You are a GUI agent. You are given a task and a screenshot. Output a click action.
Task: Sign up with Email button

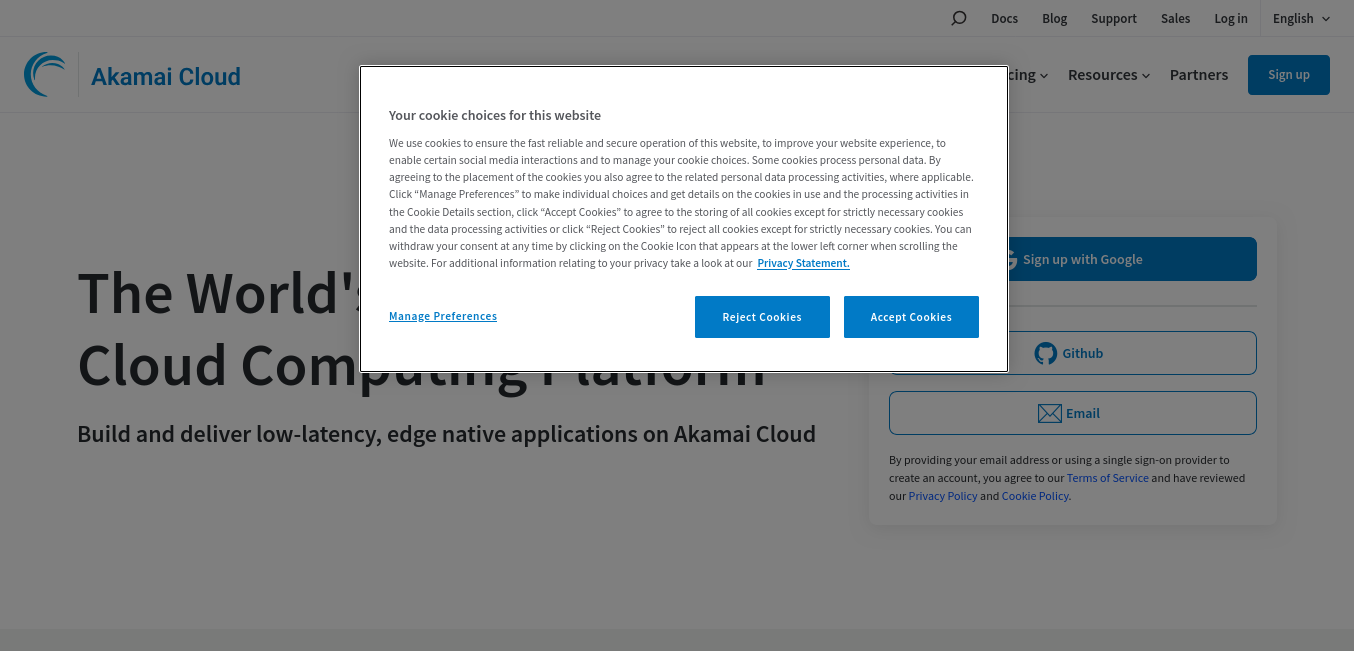click(1073, 413)
